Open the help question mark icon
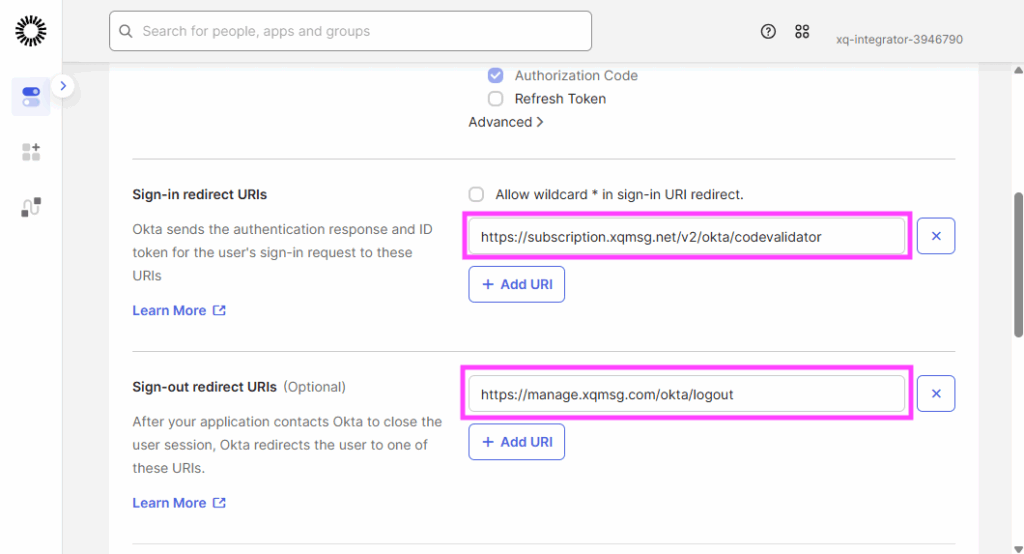The image size is (1024, 554). 768,31
